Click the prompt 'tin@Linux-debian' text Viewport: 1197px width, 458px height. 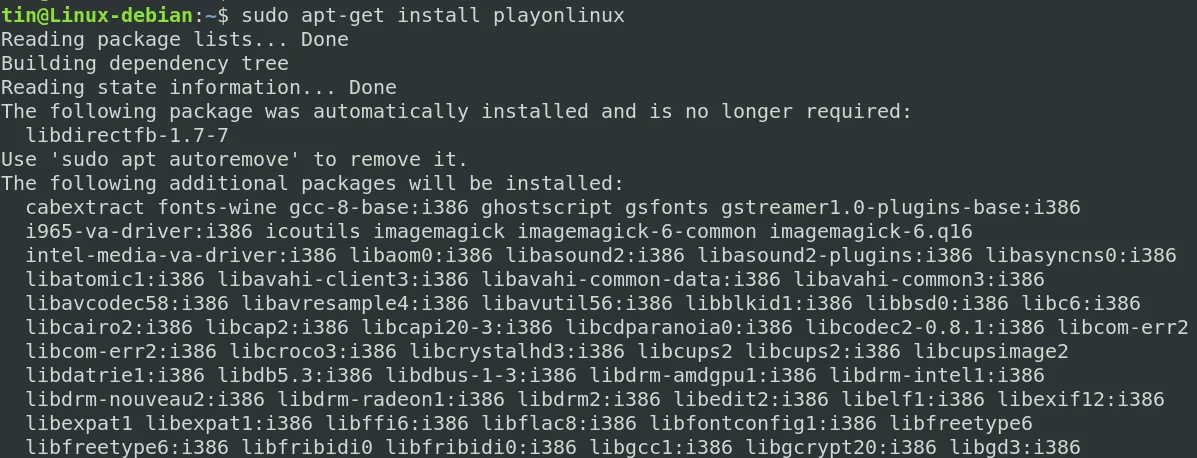[x=97, y=15]
